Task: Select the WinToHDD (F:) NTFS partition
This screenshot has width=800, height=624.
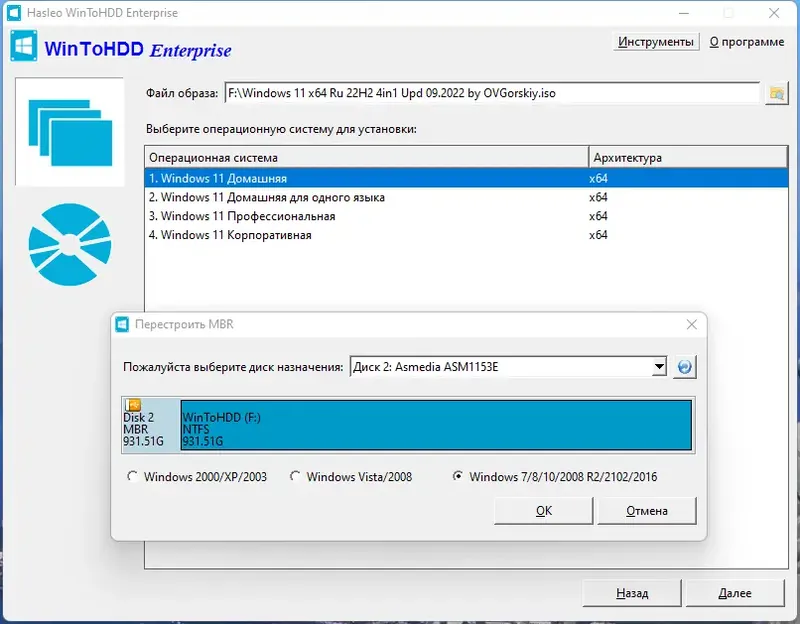Action: click(x=436, y=425)
